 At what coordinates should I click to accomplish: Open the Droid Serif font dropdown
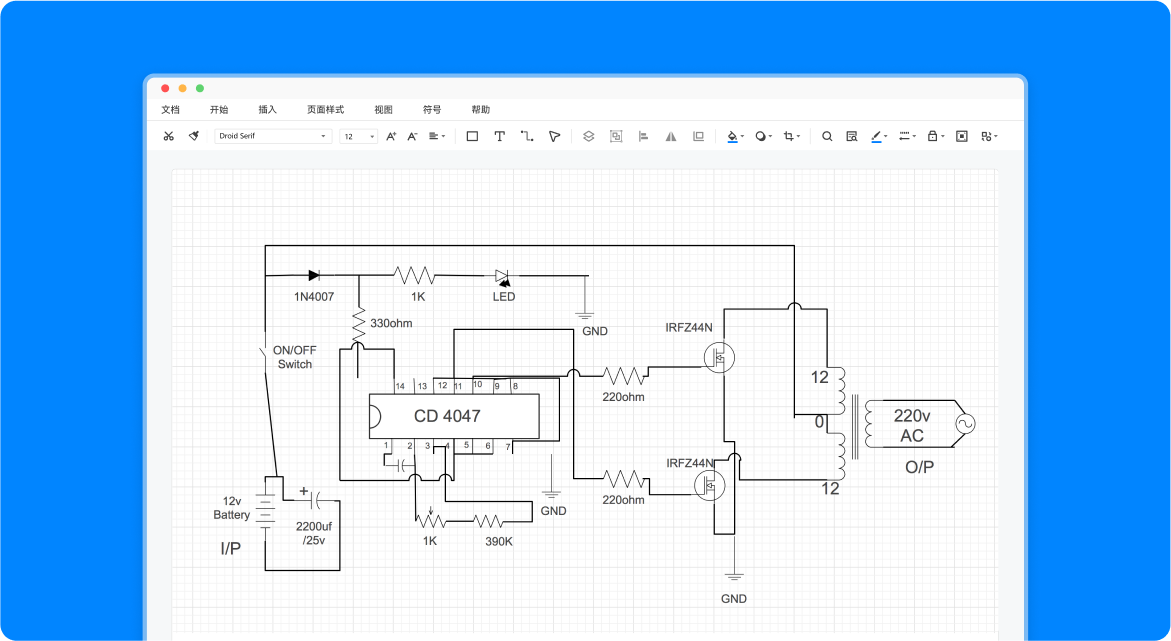273,136
